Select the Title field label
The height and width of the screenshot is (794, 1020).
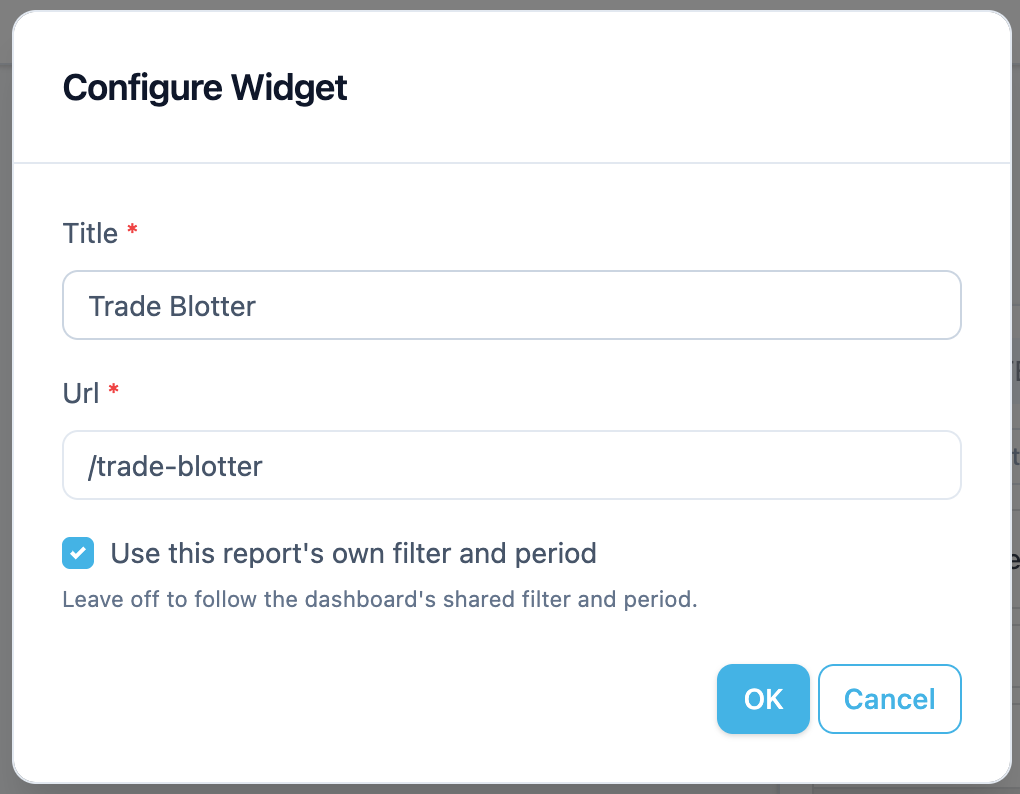point(90,233)
